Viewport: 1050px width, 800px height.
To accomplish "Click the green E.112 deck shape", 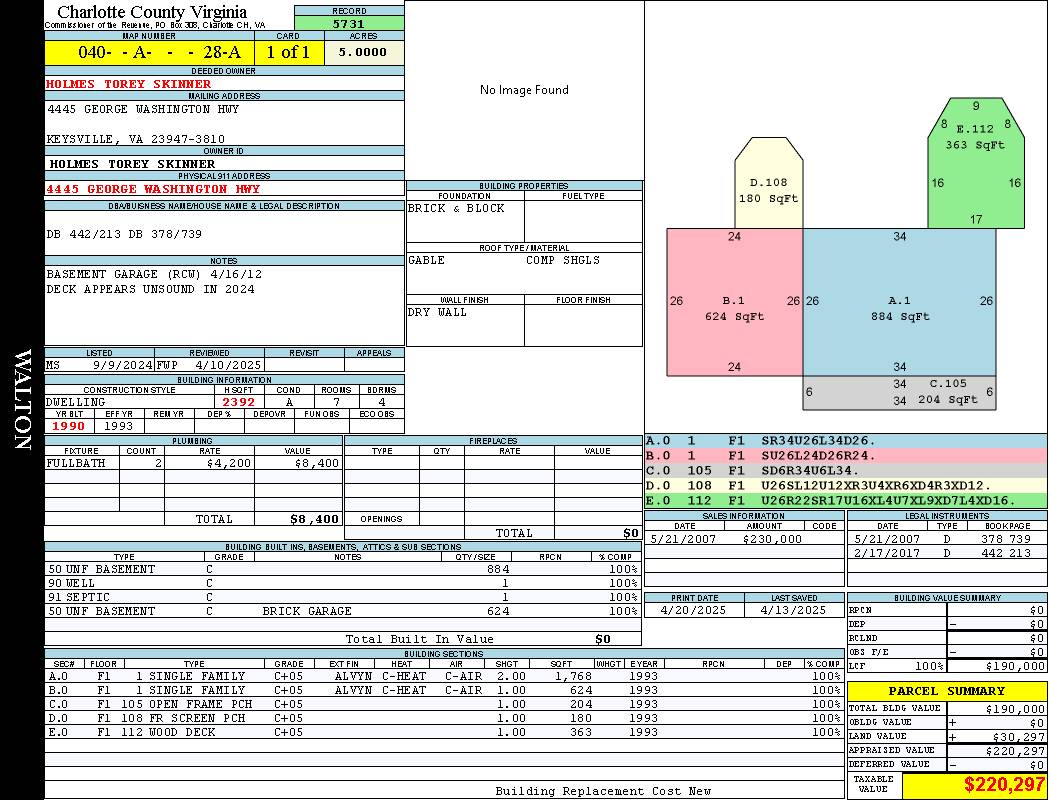I will pyautogui.click(x=975, y=165).
